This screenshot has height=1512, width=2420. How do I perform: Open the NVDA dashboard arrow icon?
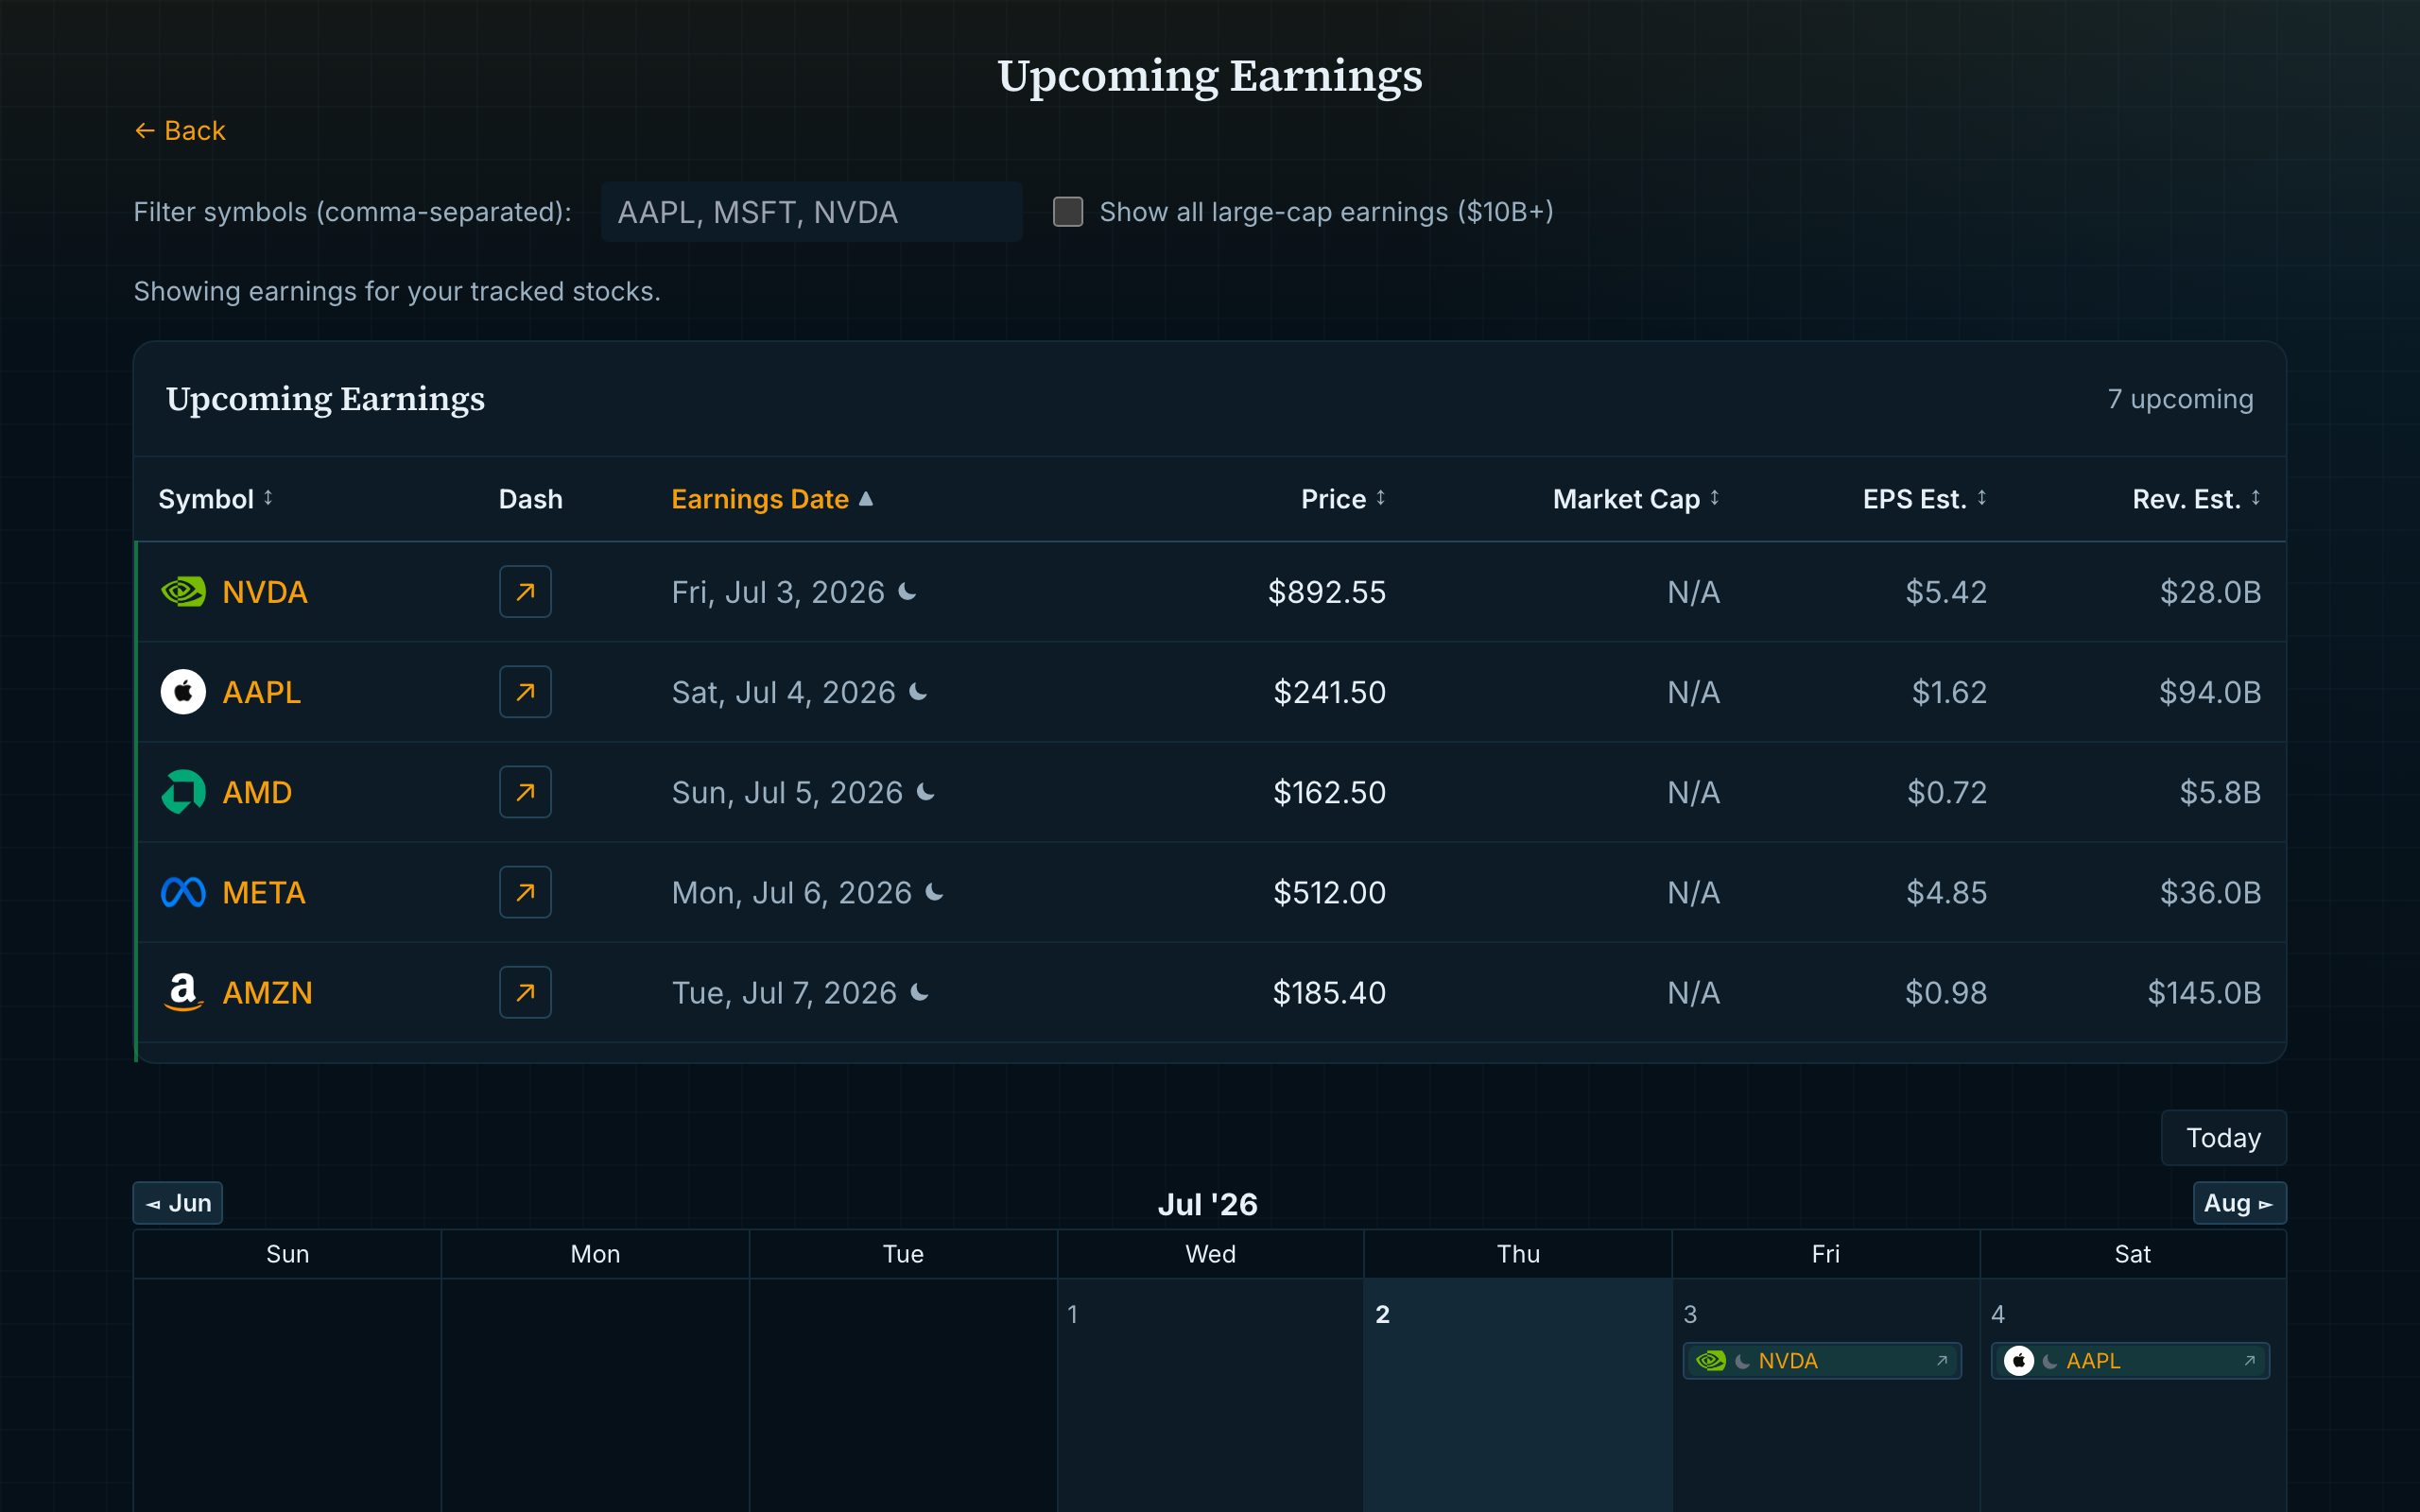[x=525, y=592]
